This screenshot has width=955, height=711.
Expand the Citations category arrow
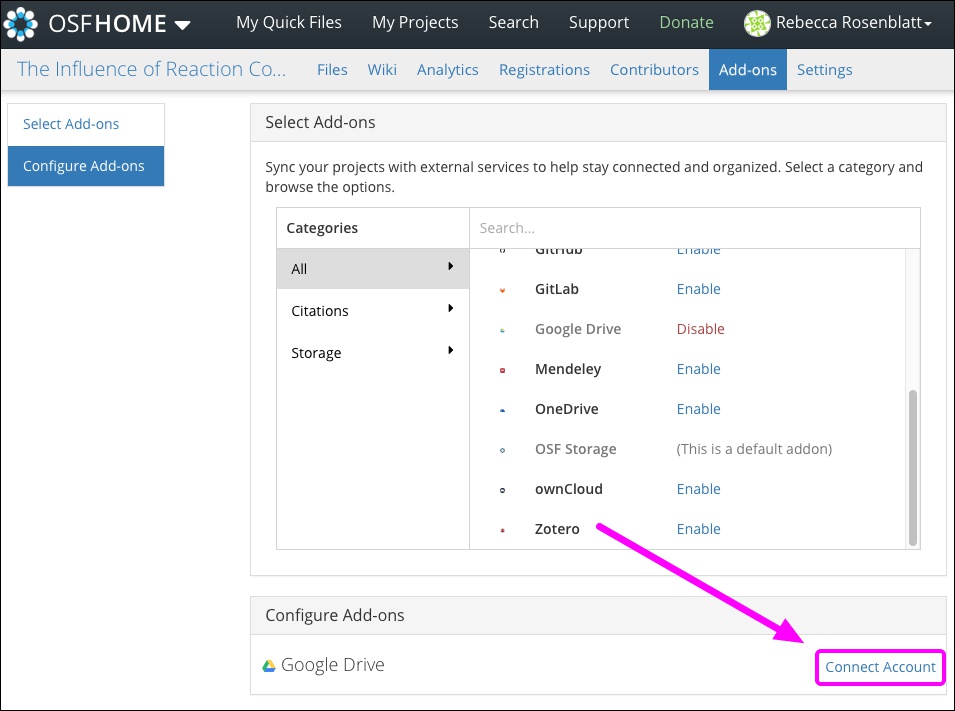tap(450, 308)
